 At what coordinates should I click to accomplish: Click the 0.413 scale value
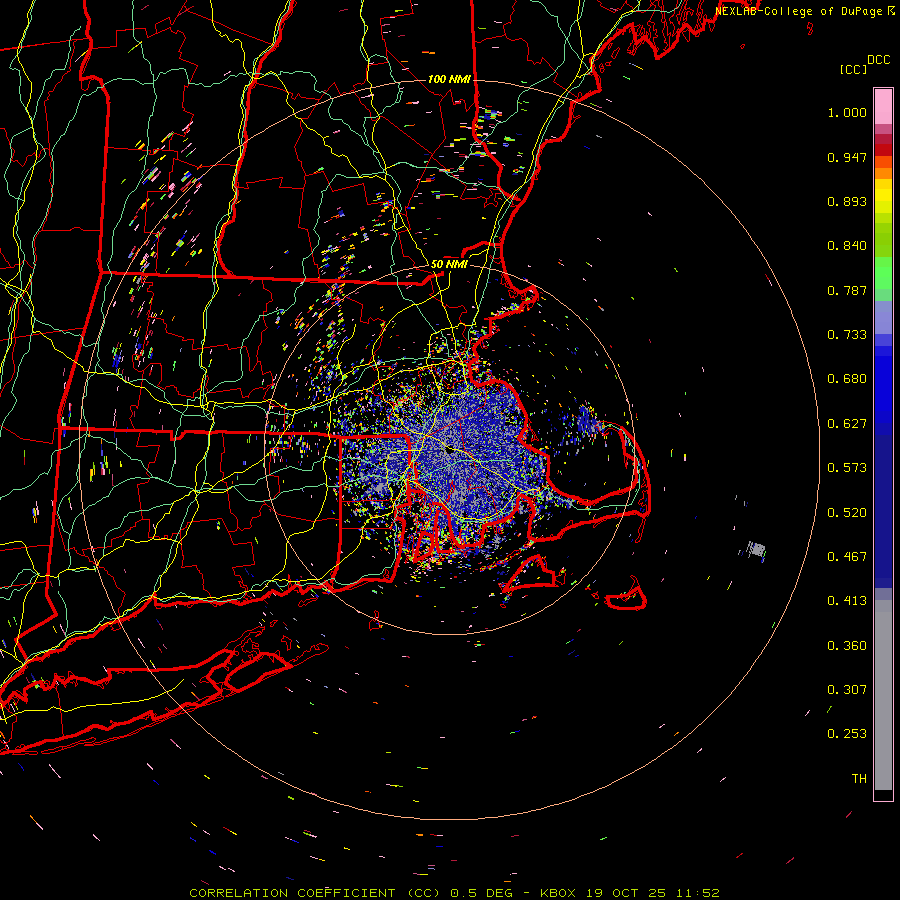(x=847, y=601)
